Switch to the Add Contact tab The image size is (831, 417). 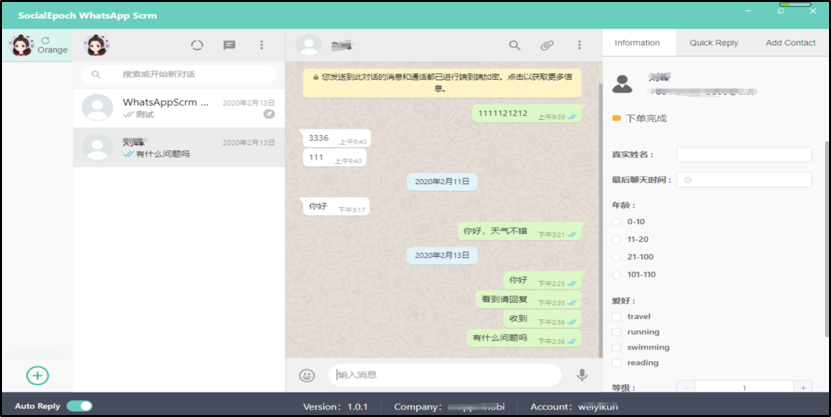(x=790, y=43)
